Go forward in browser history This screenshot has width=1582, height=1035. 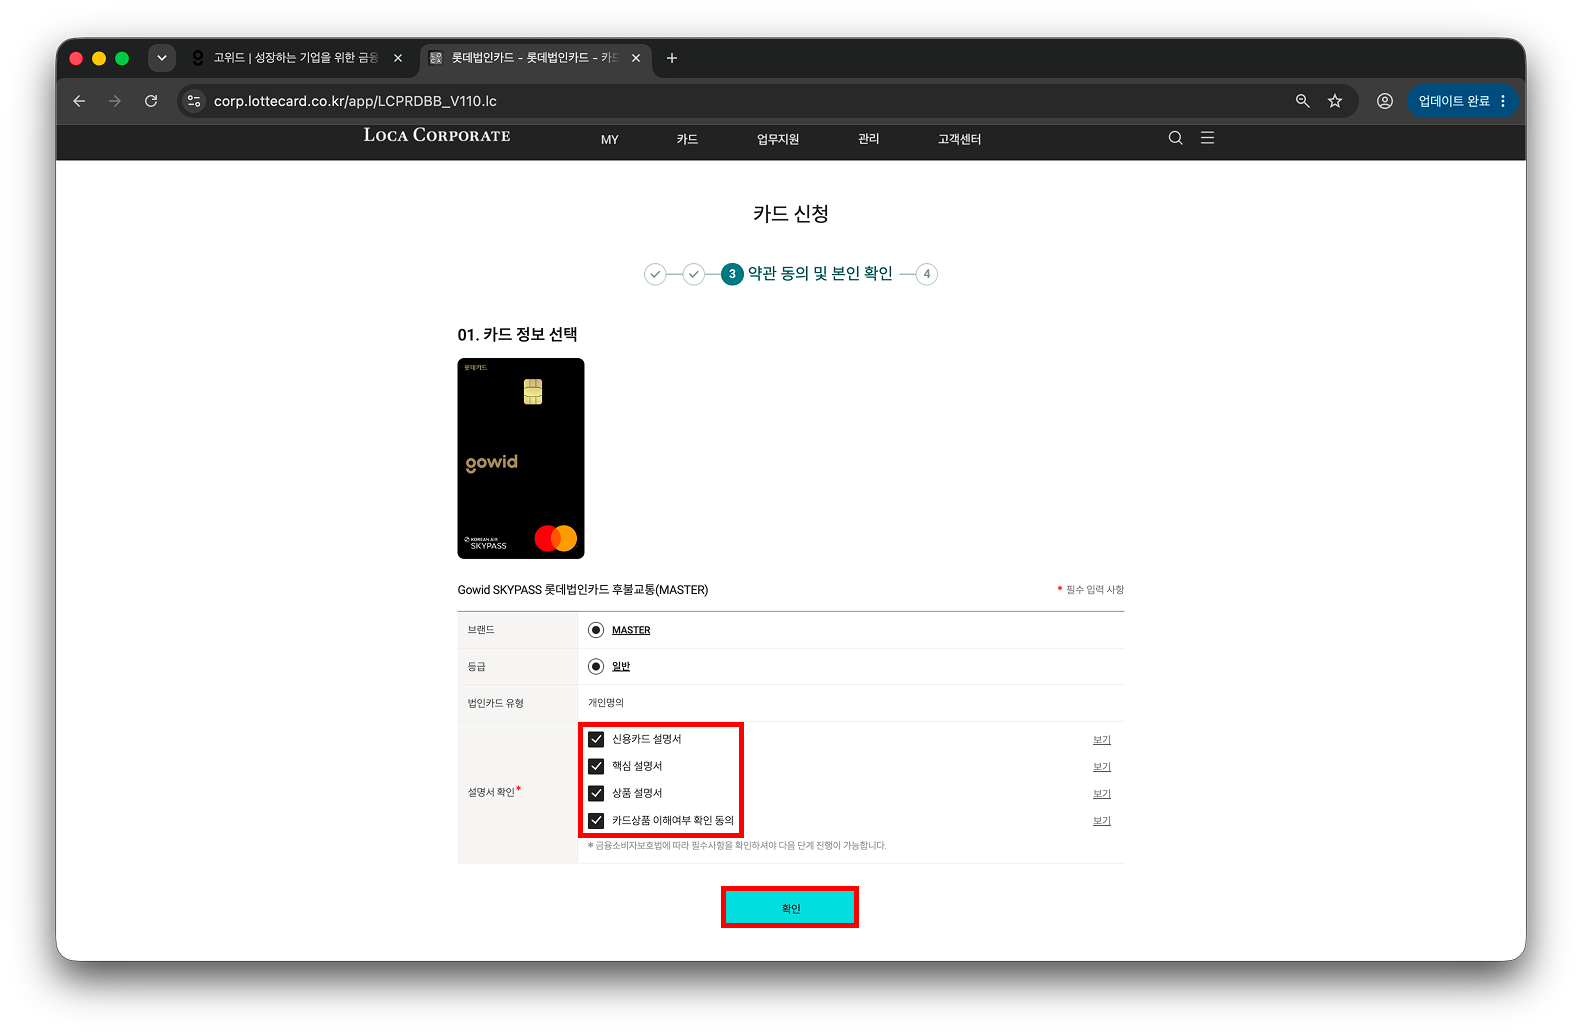click(115, 101)
